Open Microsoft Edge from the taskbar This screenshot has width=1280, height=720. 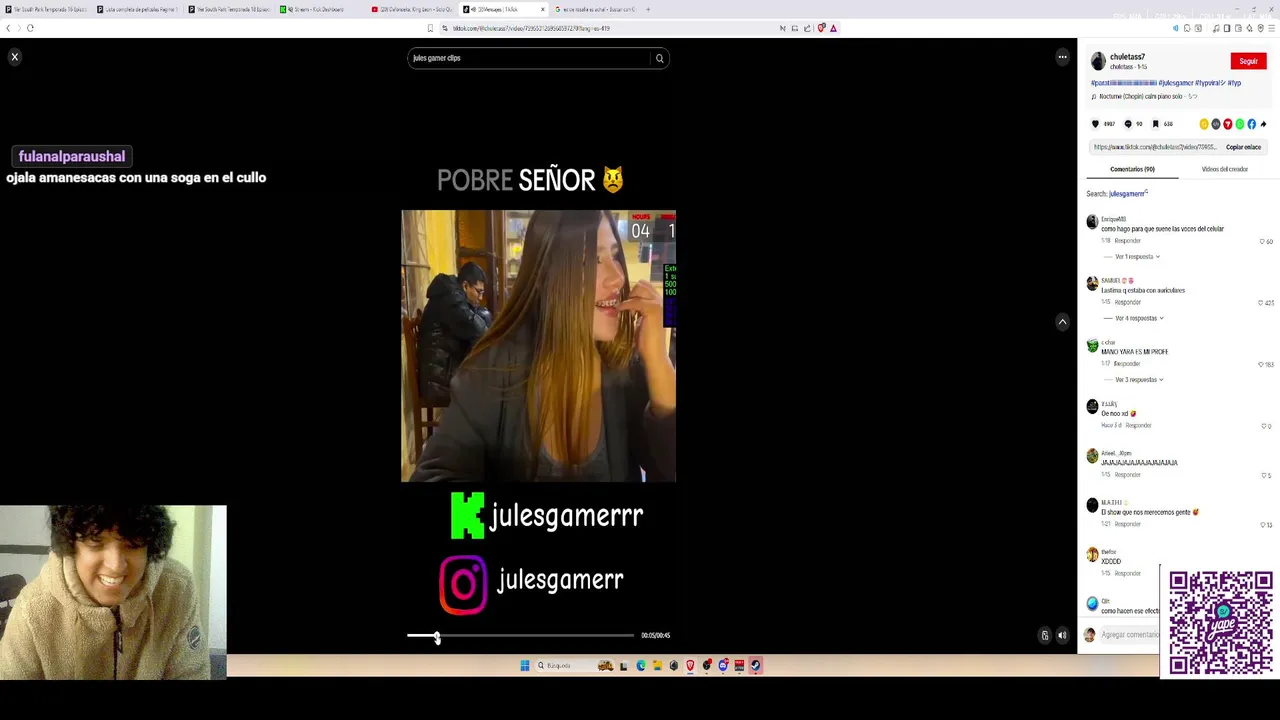point(641,665)
